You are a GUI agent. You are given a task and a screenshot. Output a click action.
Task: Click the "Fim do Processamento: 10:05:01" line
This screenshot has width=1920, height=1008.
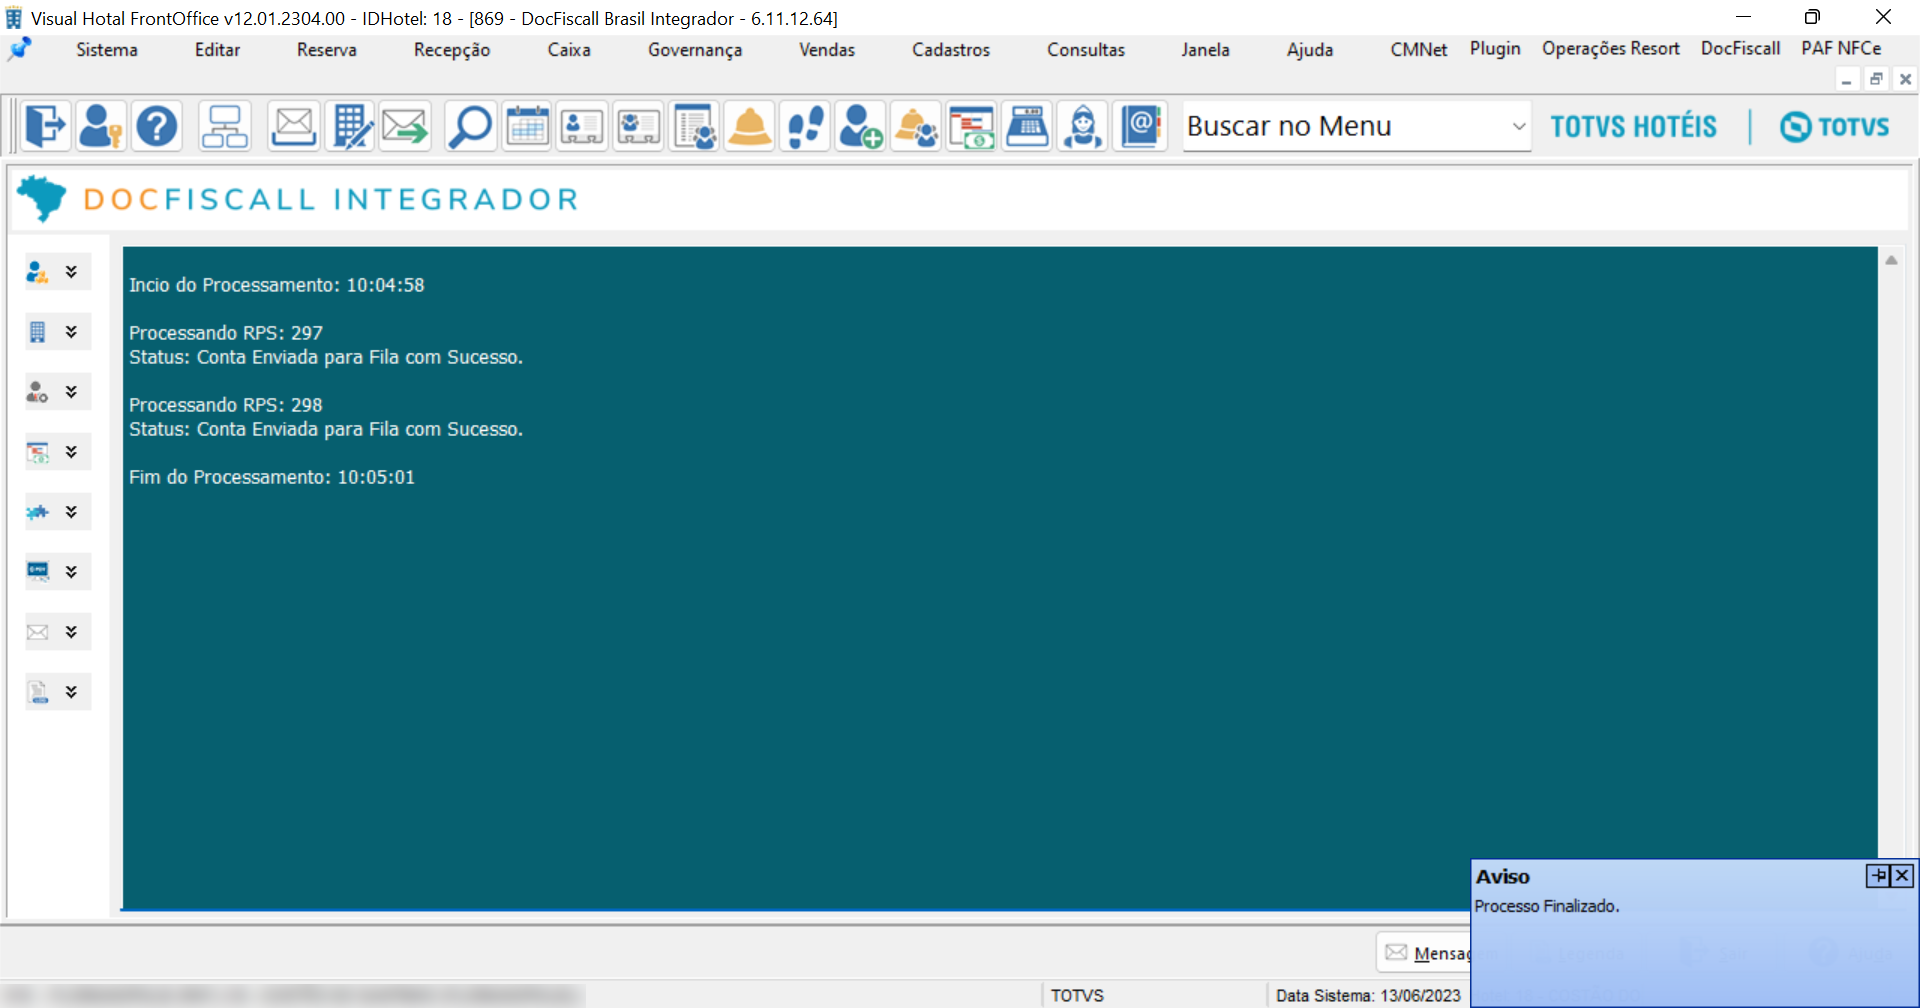pyautogui.click(x=272, y=477)
